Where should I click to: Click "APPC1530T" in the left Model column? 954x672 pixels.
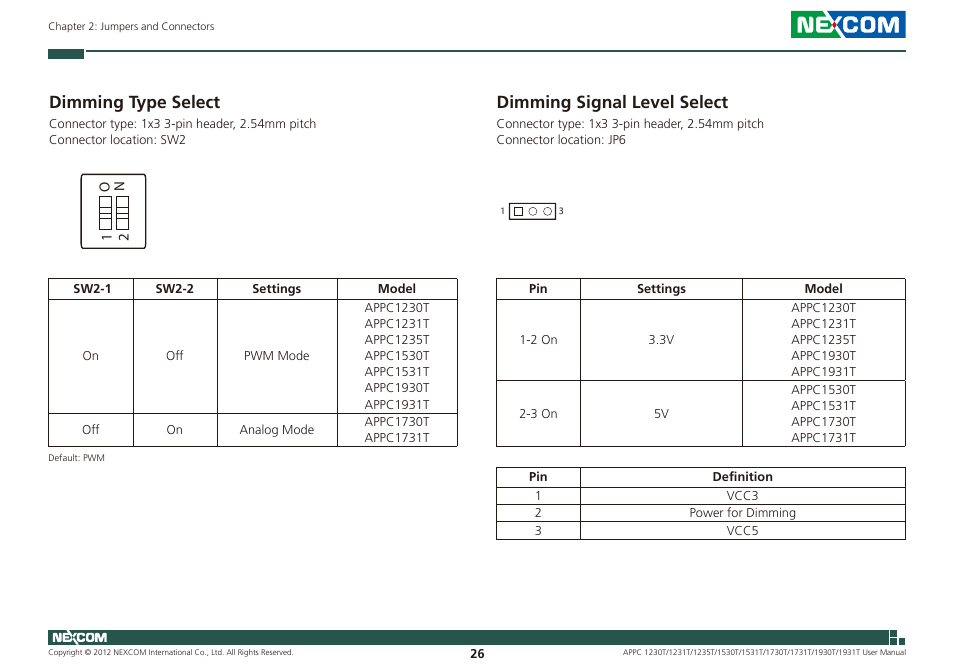tap(397, 356)
